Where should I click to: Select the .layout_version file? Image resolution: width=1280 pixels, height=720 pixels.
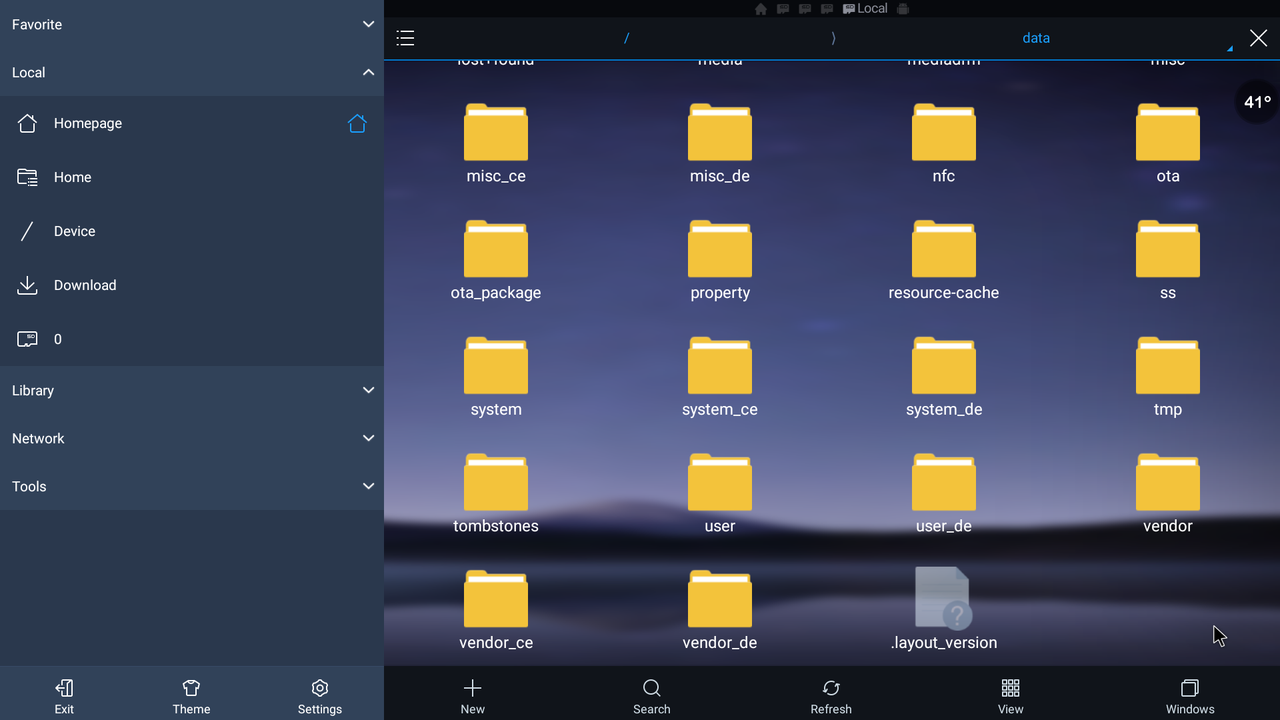pyautogui.click(x=944, y=609)
